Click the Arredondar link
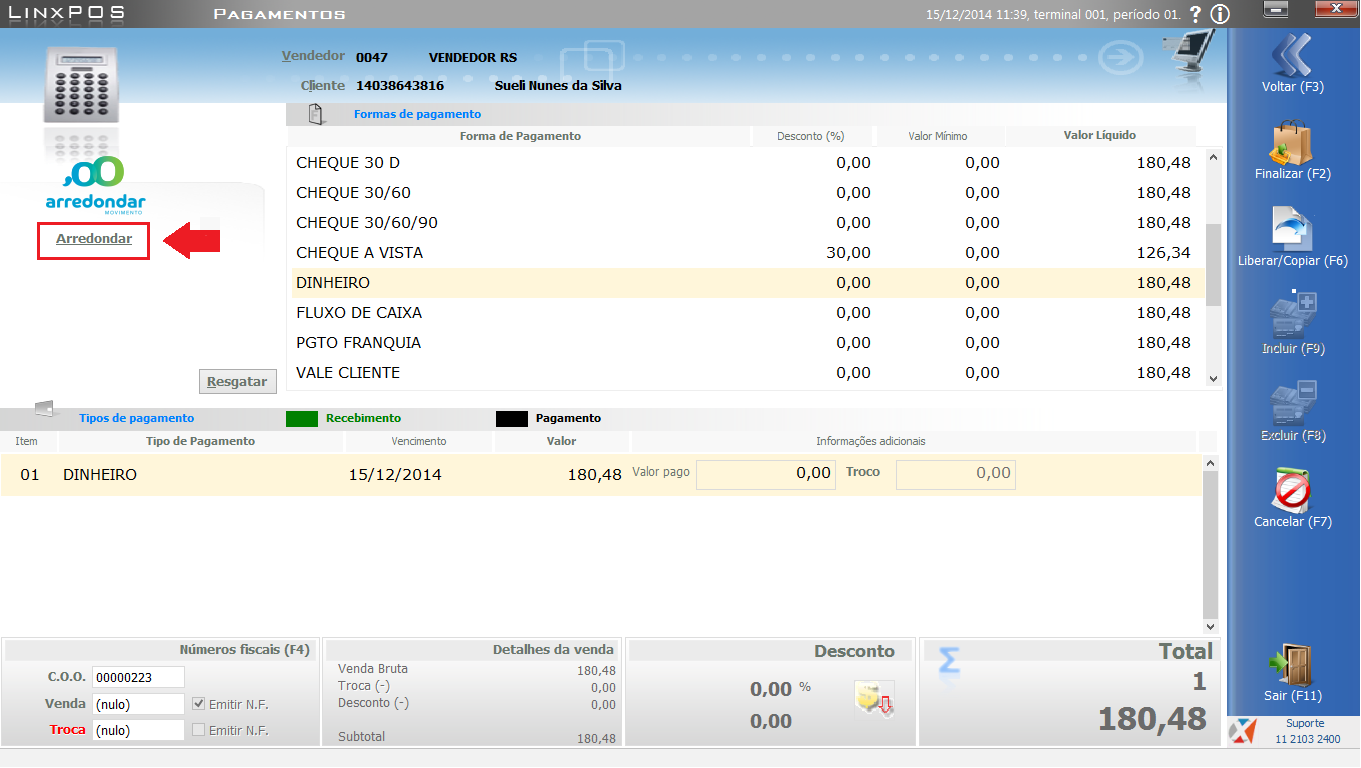The width and height of the screenshot is (1361, 768). (x=94, y=239)
